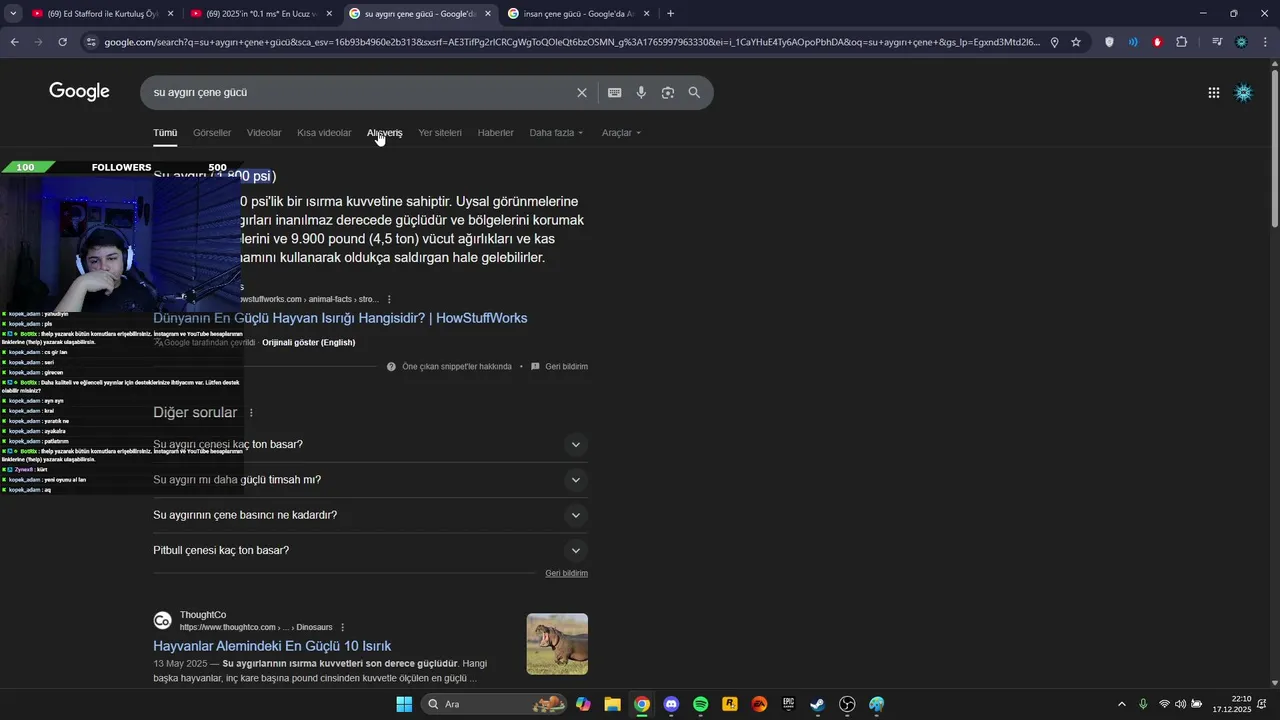The height and width of the screenshot is (720, 1280).
Task: Open the browser extensions puzzle icon
Action: click(x=1182, y=42)
